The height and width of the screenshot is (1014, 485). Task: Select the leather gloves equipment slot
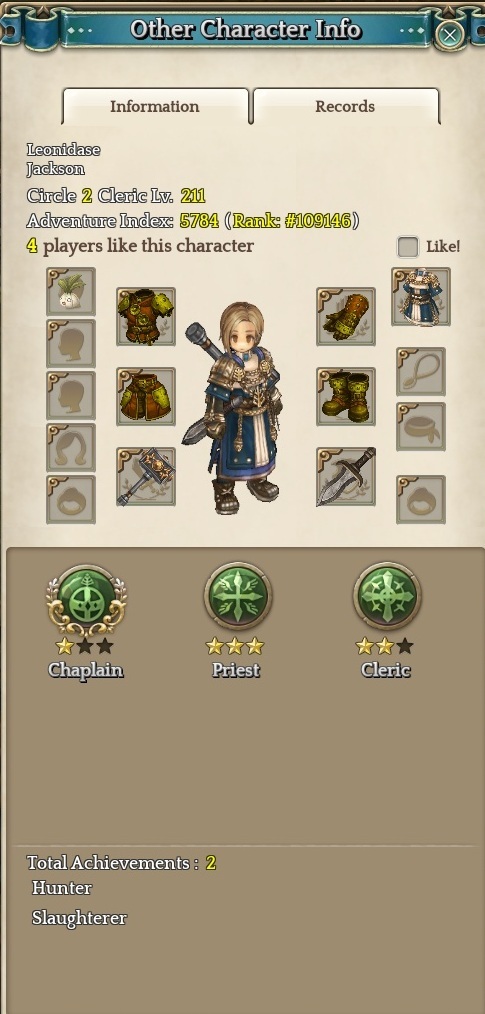(346, 316)
